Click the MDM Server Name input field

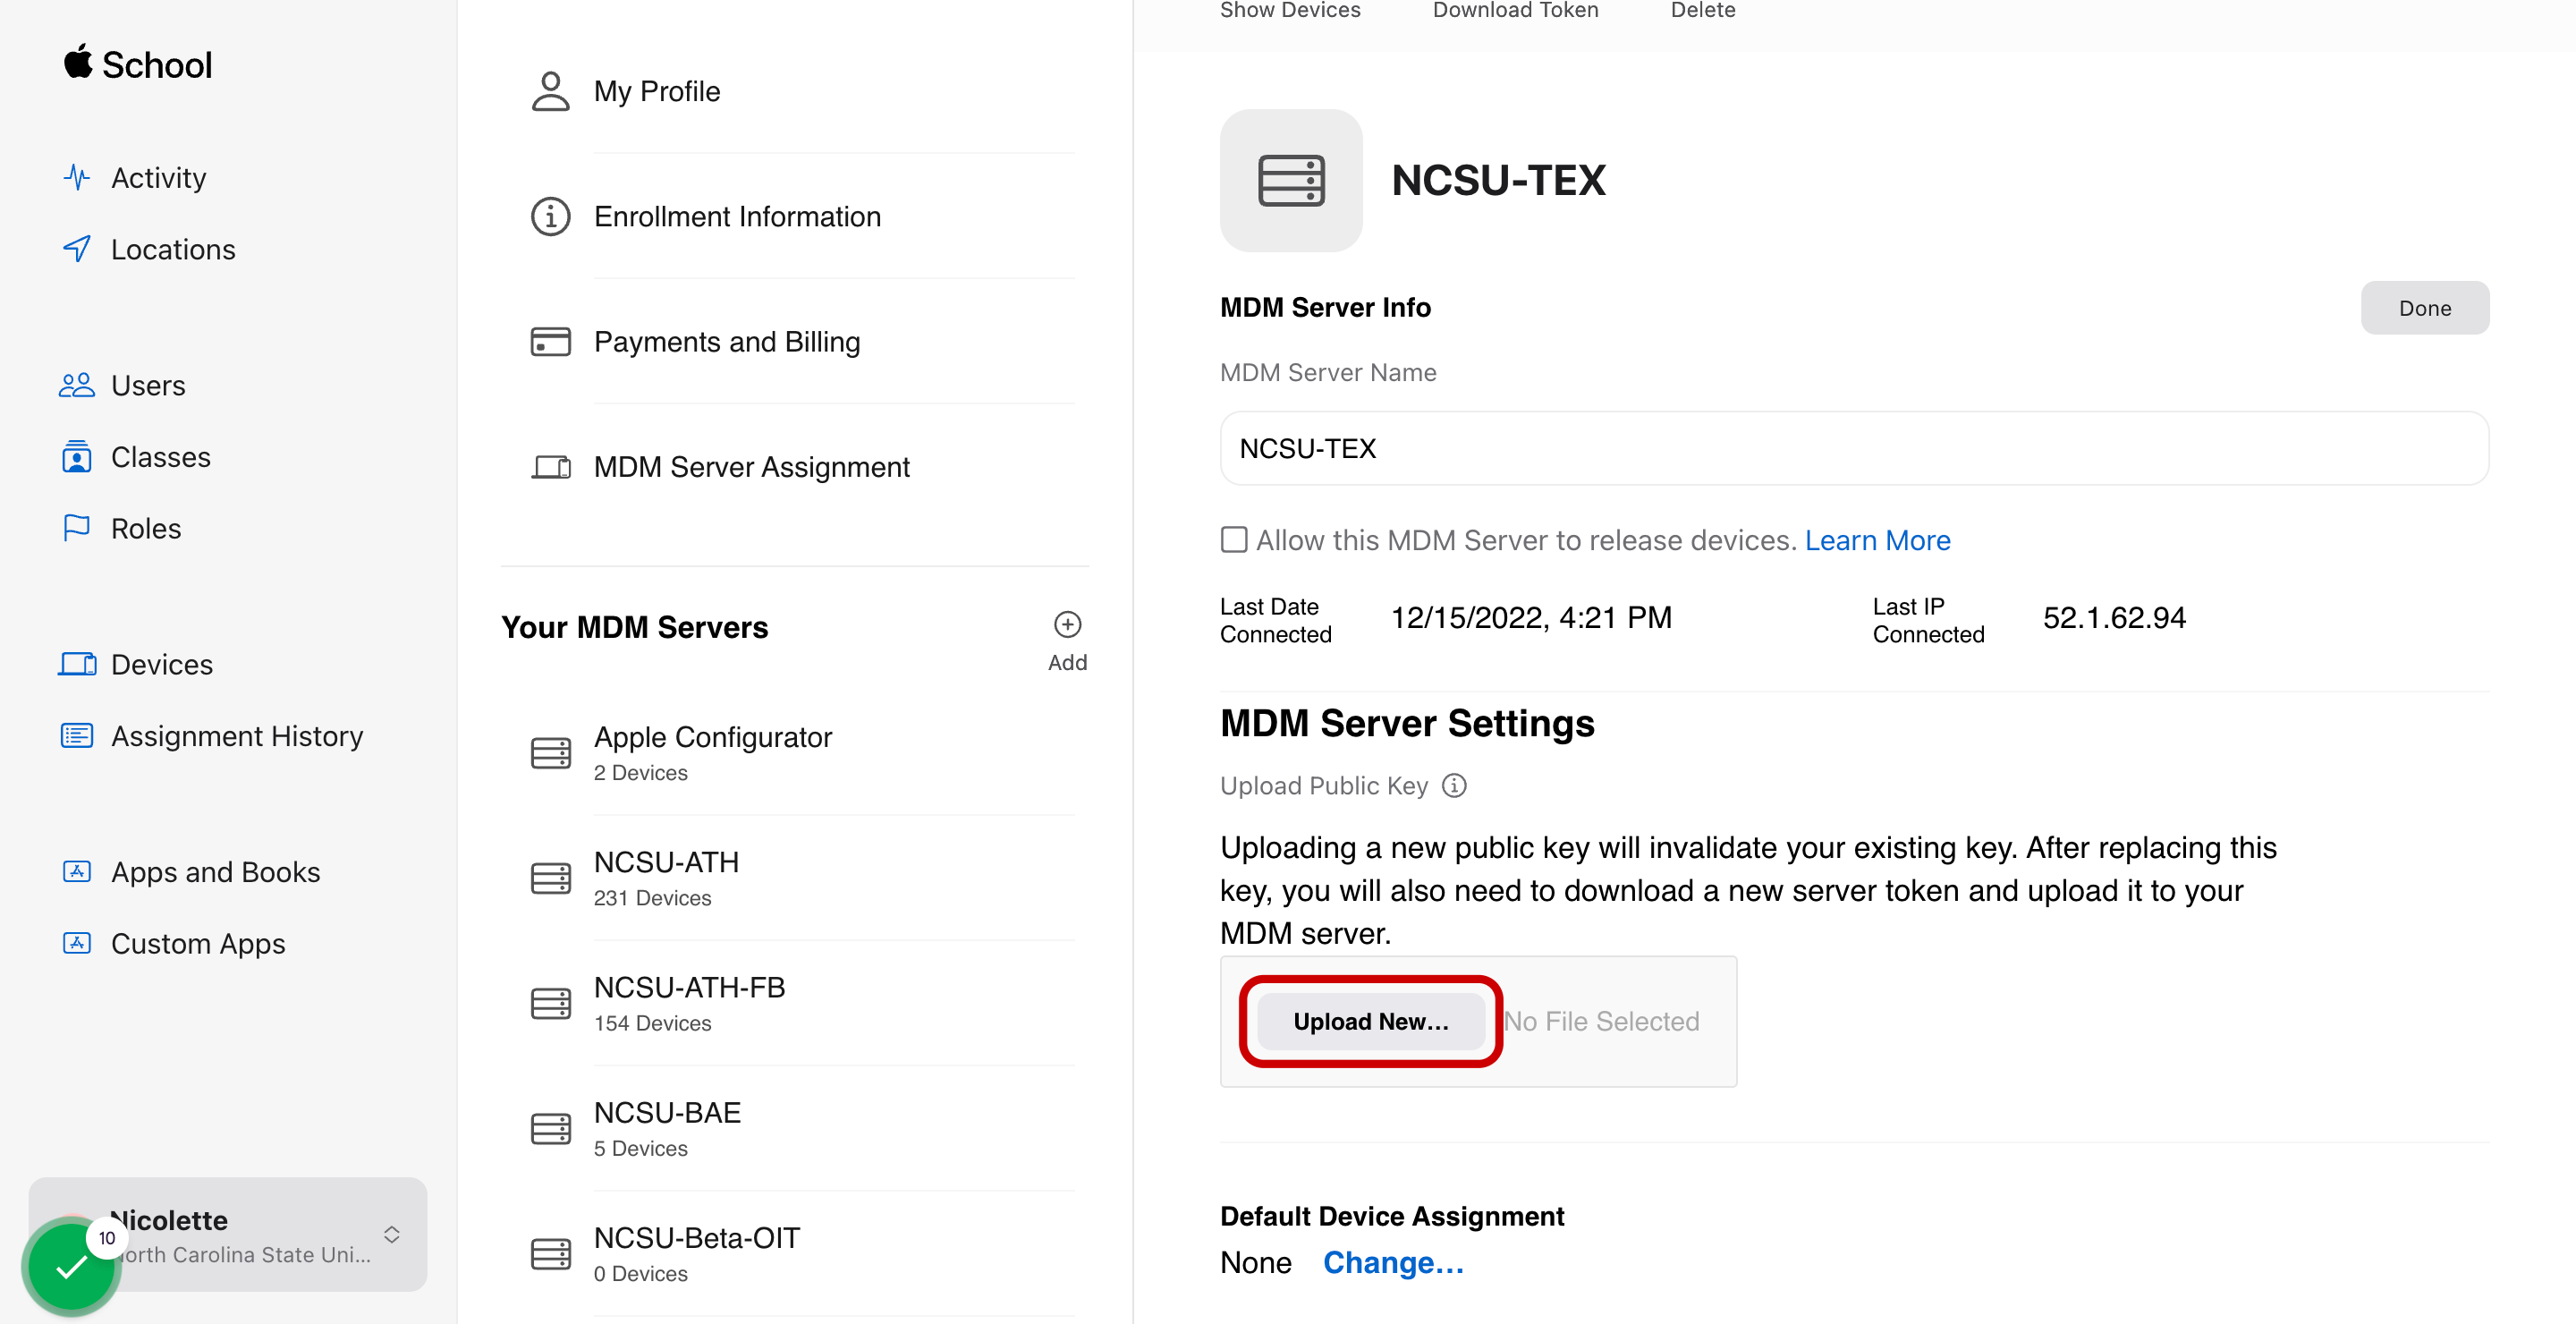1854,448
